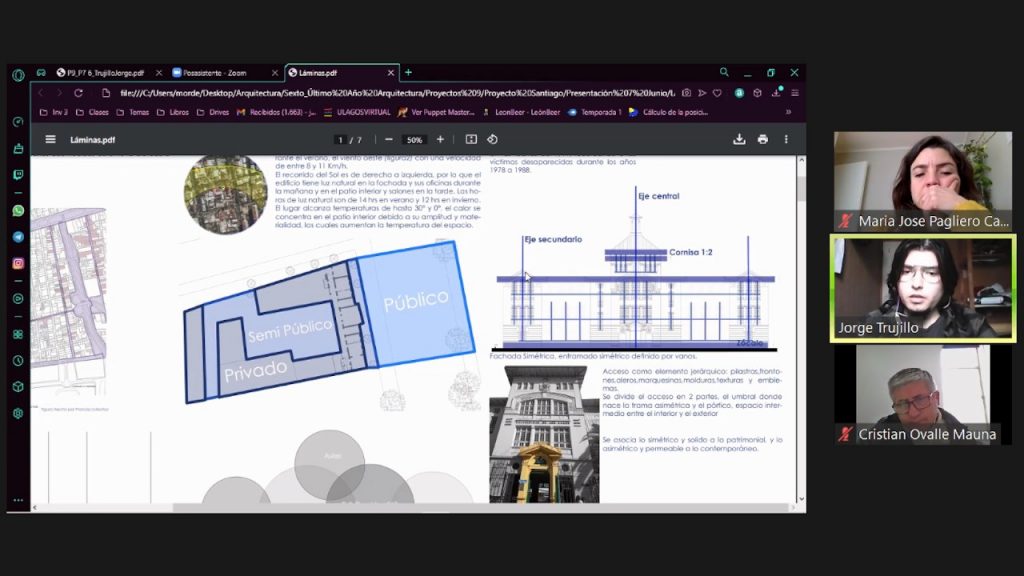The height and width of the screenshot is (576, 1024).
Task: Click the history clock icon in sidebar
Action: coord(18,360)
